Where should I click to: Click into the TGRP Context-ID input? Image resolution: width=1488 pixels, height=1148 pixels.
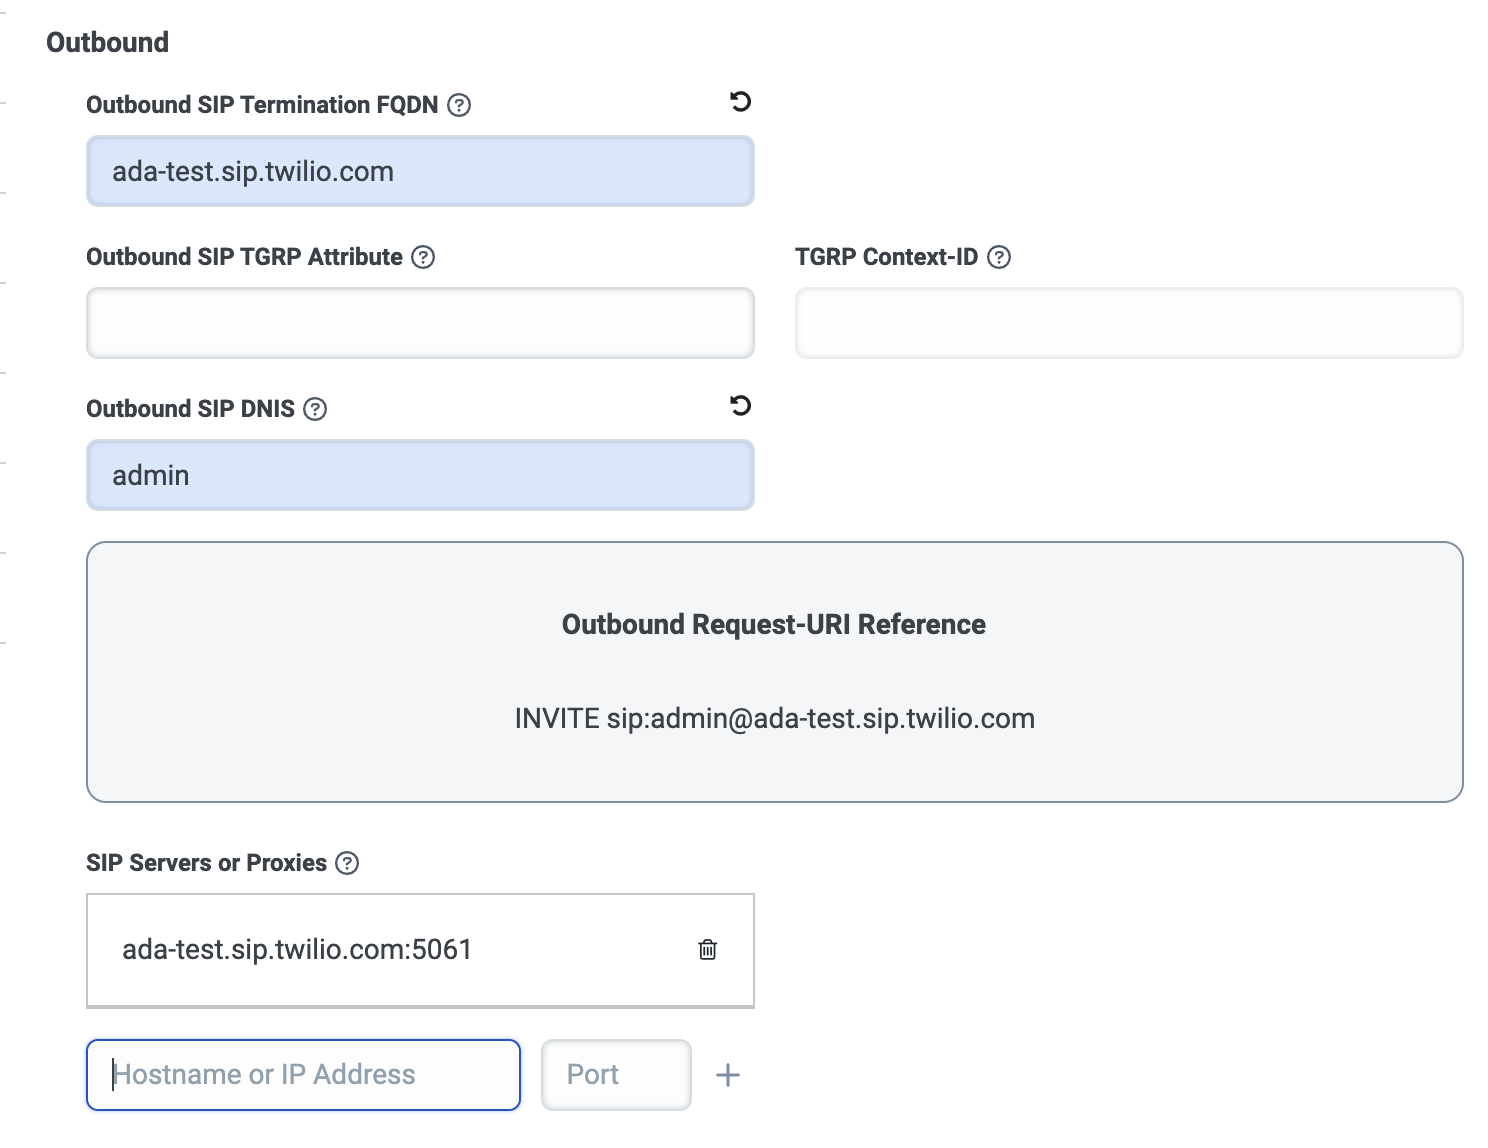1128,323
